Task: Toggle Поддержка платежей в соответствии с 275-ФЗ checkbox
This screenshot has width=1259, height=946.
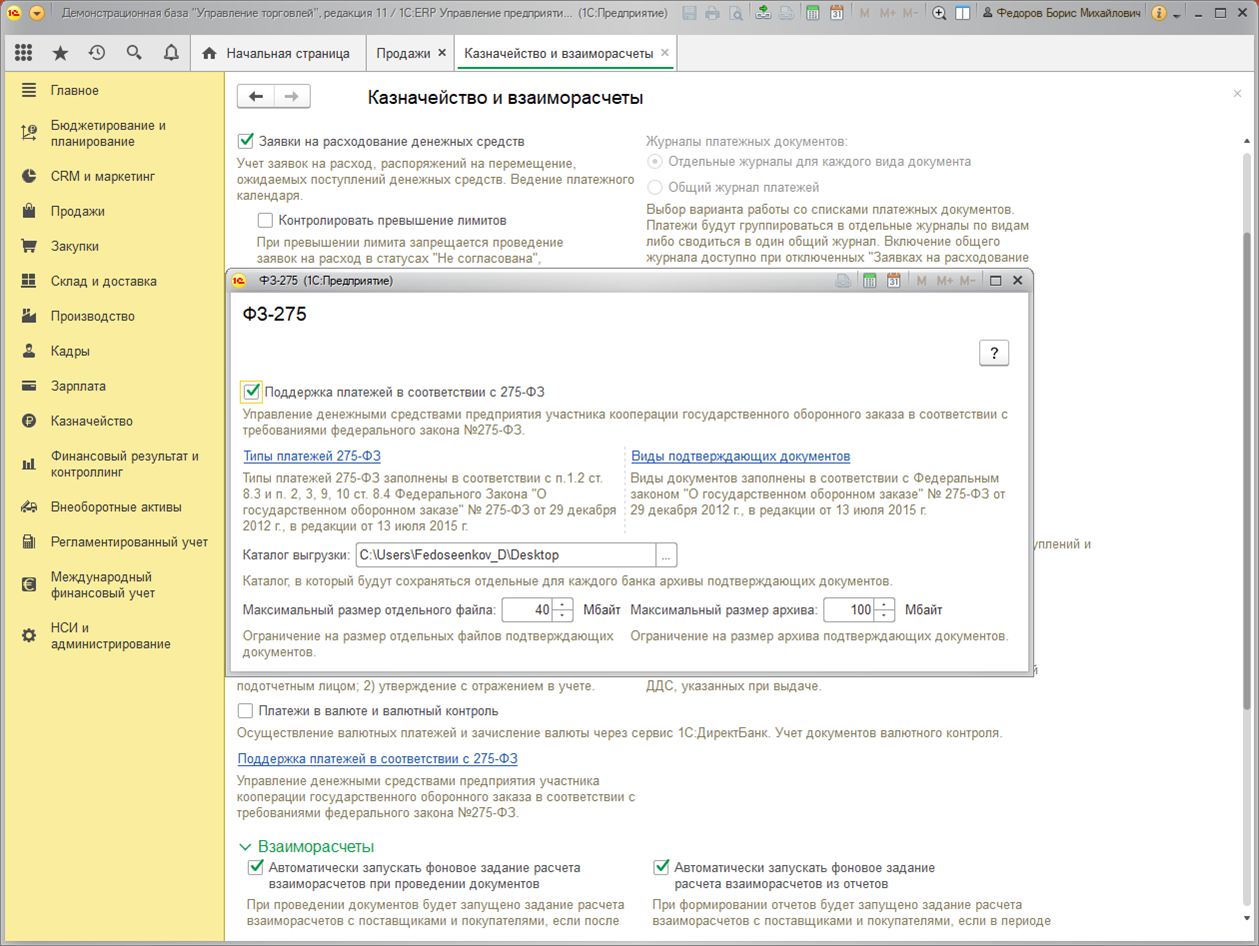Action: (252, 392)
